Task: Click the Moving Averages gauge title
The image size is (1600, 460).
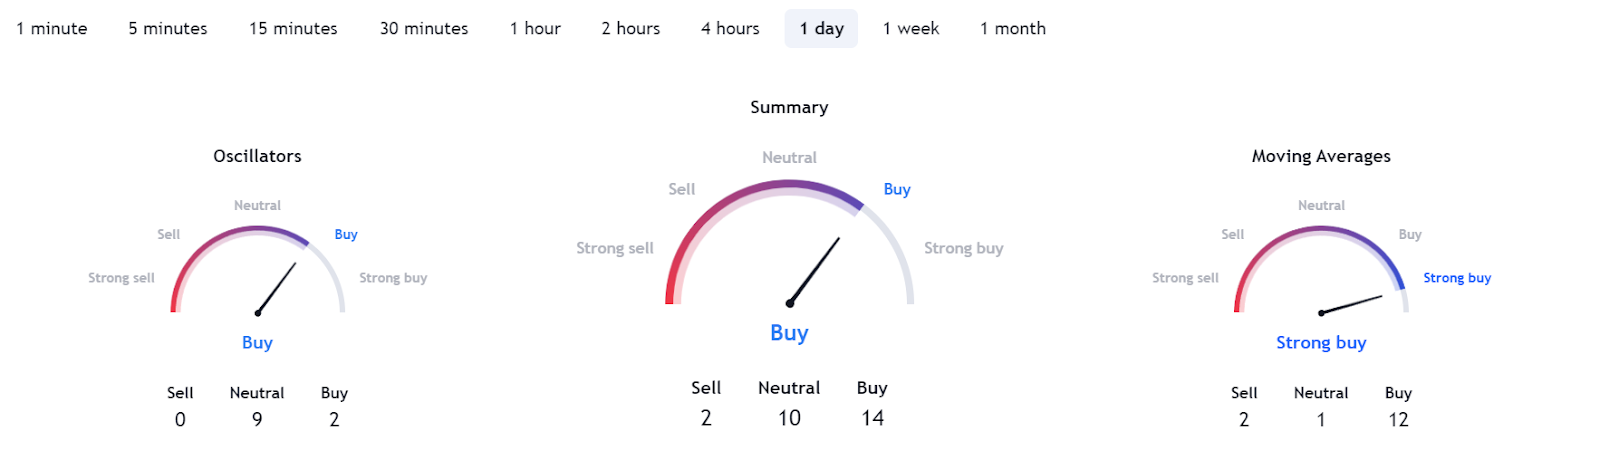Action: click(1321, 156)
